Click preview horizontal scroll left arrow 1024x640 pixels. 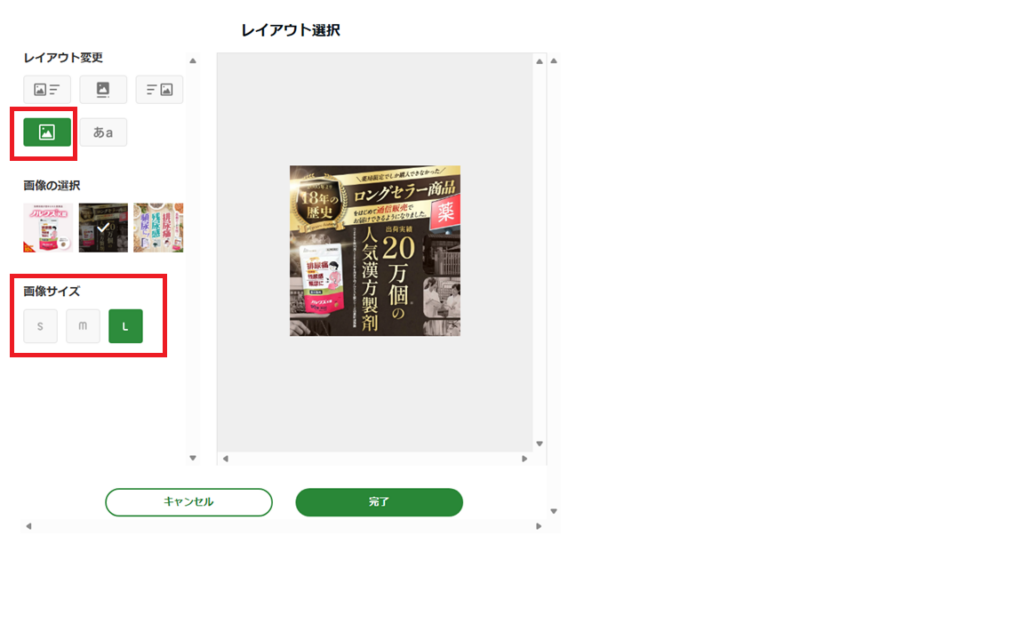pyautogui.click(x=226, y=458)
